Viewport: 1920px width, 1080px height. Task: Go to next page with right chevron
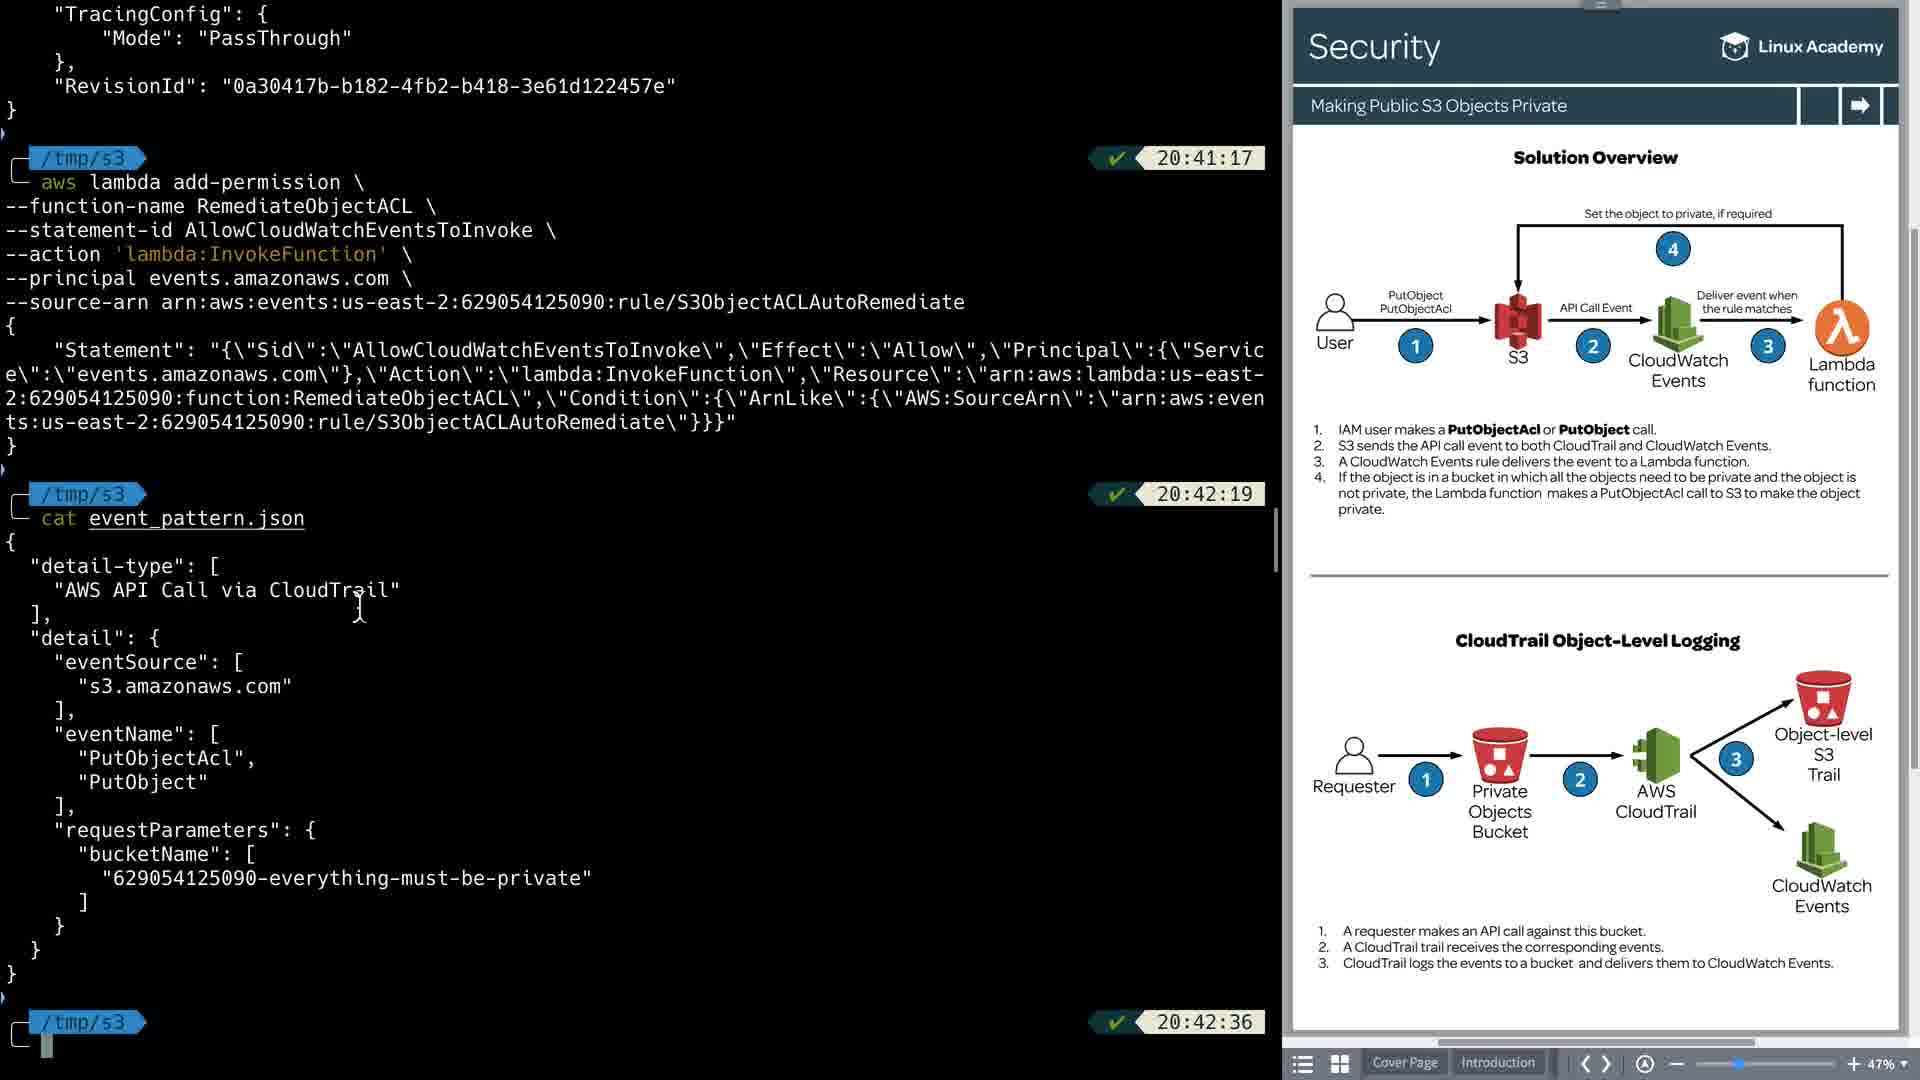(x=1607, y=1064)
